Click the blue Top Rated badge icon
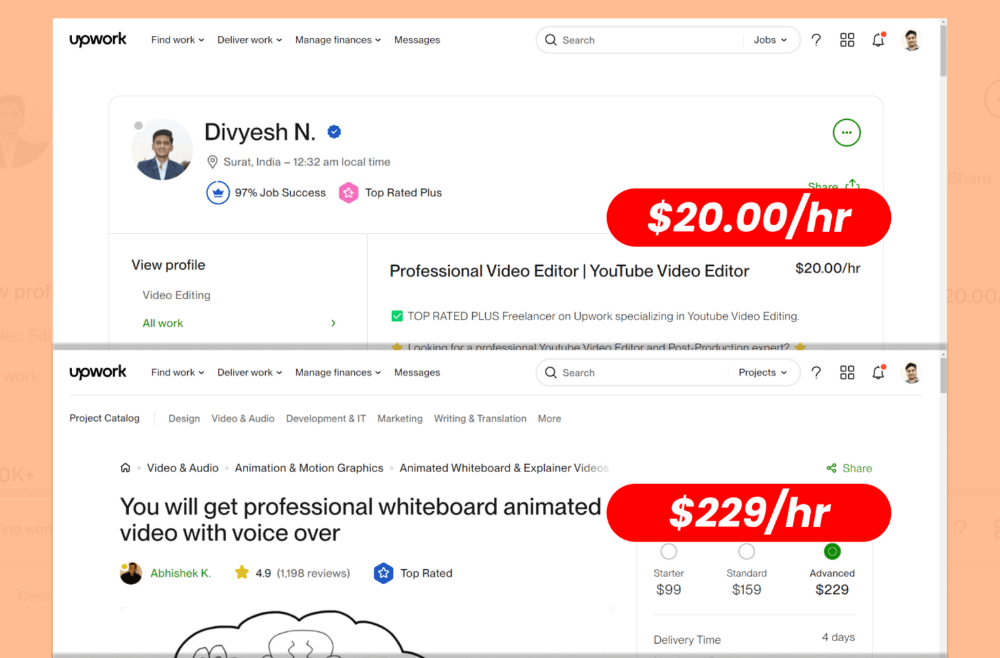This screenshot has width=1000, height=658. pos(383,573)
